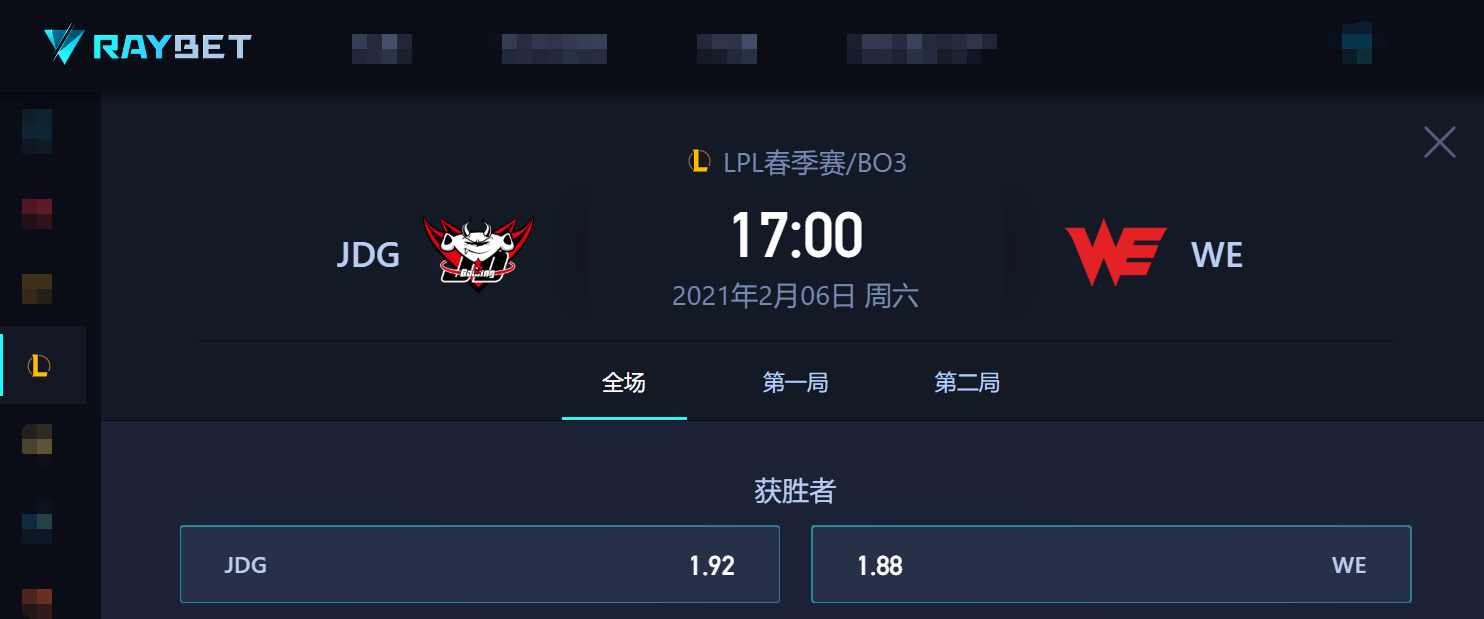Bet on JDG at odds 1.92
The height and width of the screenshot is (619, 1484).
click(x=480, y=565)
